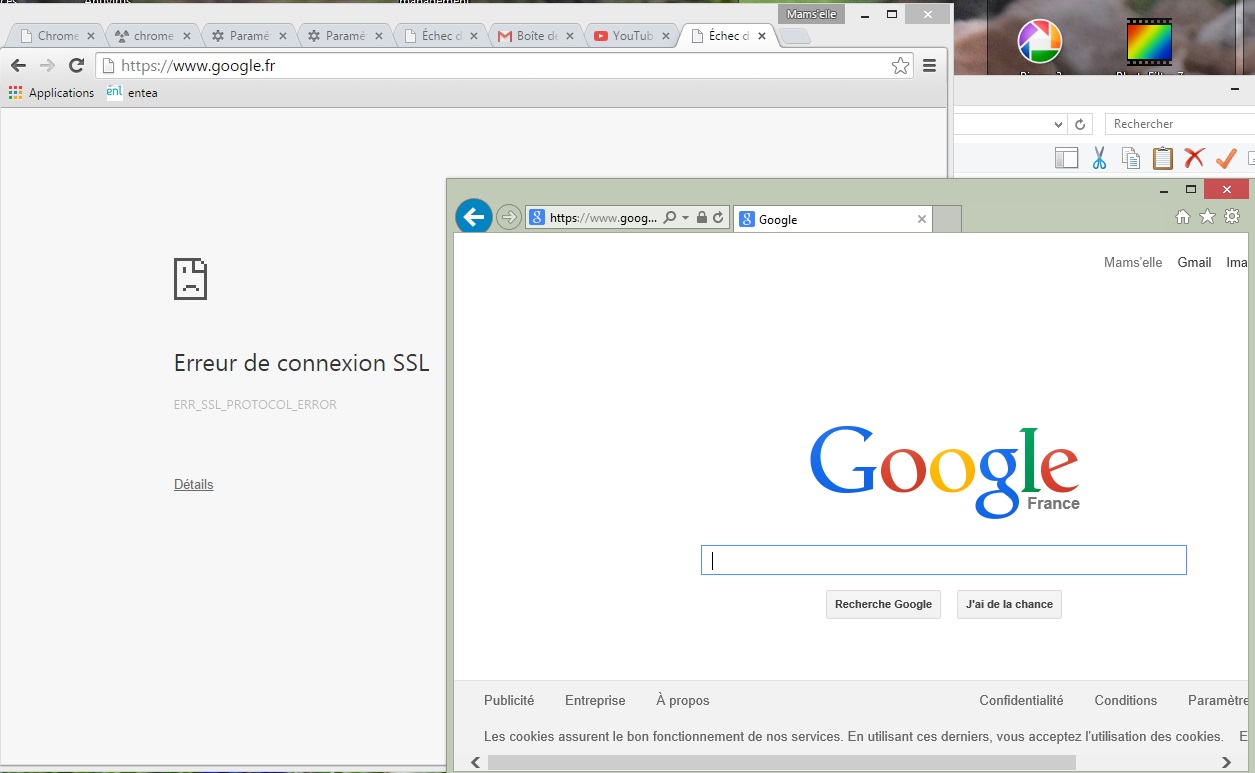This screenshot has height=773, width=1255.
Task: Close the Google tab in Internet Explorer
Action: pos(922,219)
